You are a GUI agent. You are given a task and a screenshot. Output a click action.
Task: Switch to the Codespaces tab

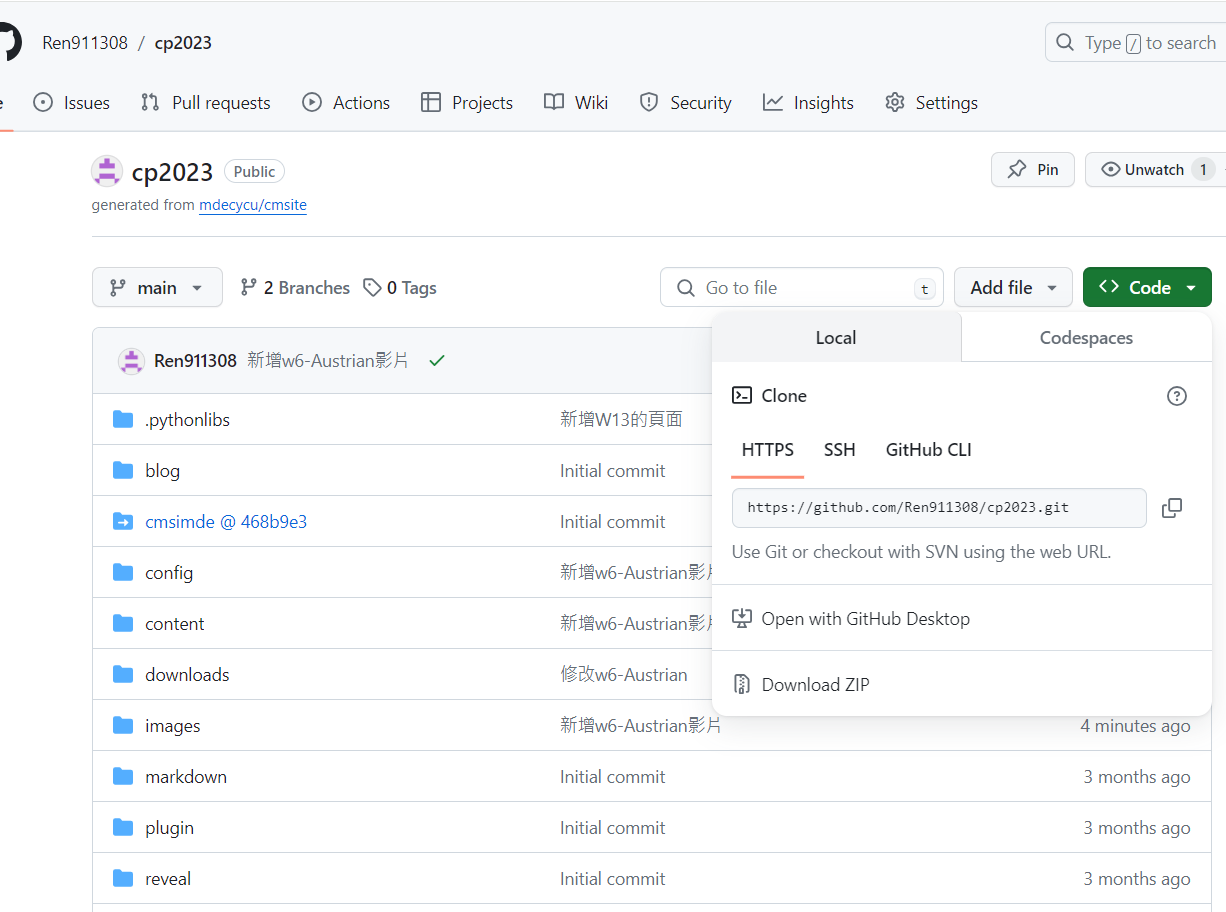point(1086,338)
